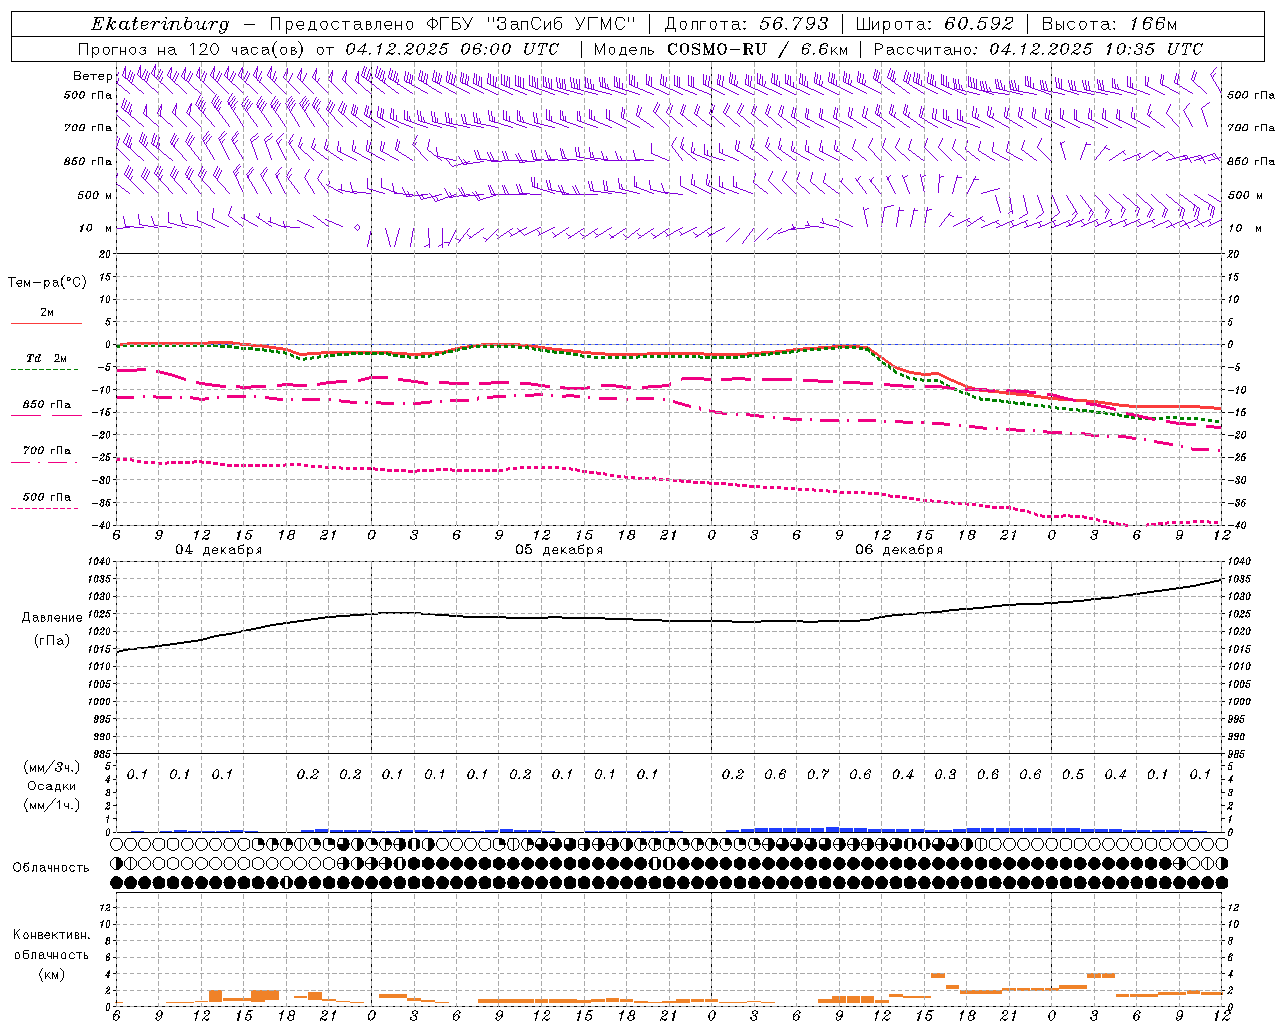Click the 0.5 precipitation value
The image size is (1280, 1024).
coord(1073,774)
